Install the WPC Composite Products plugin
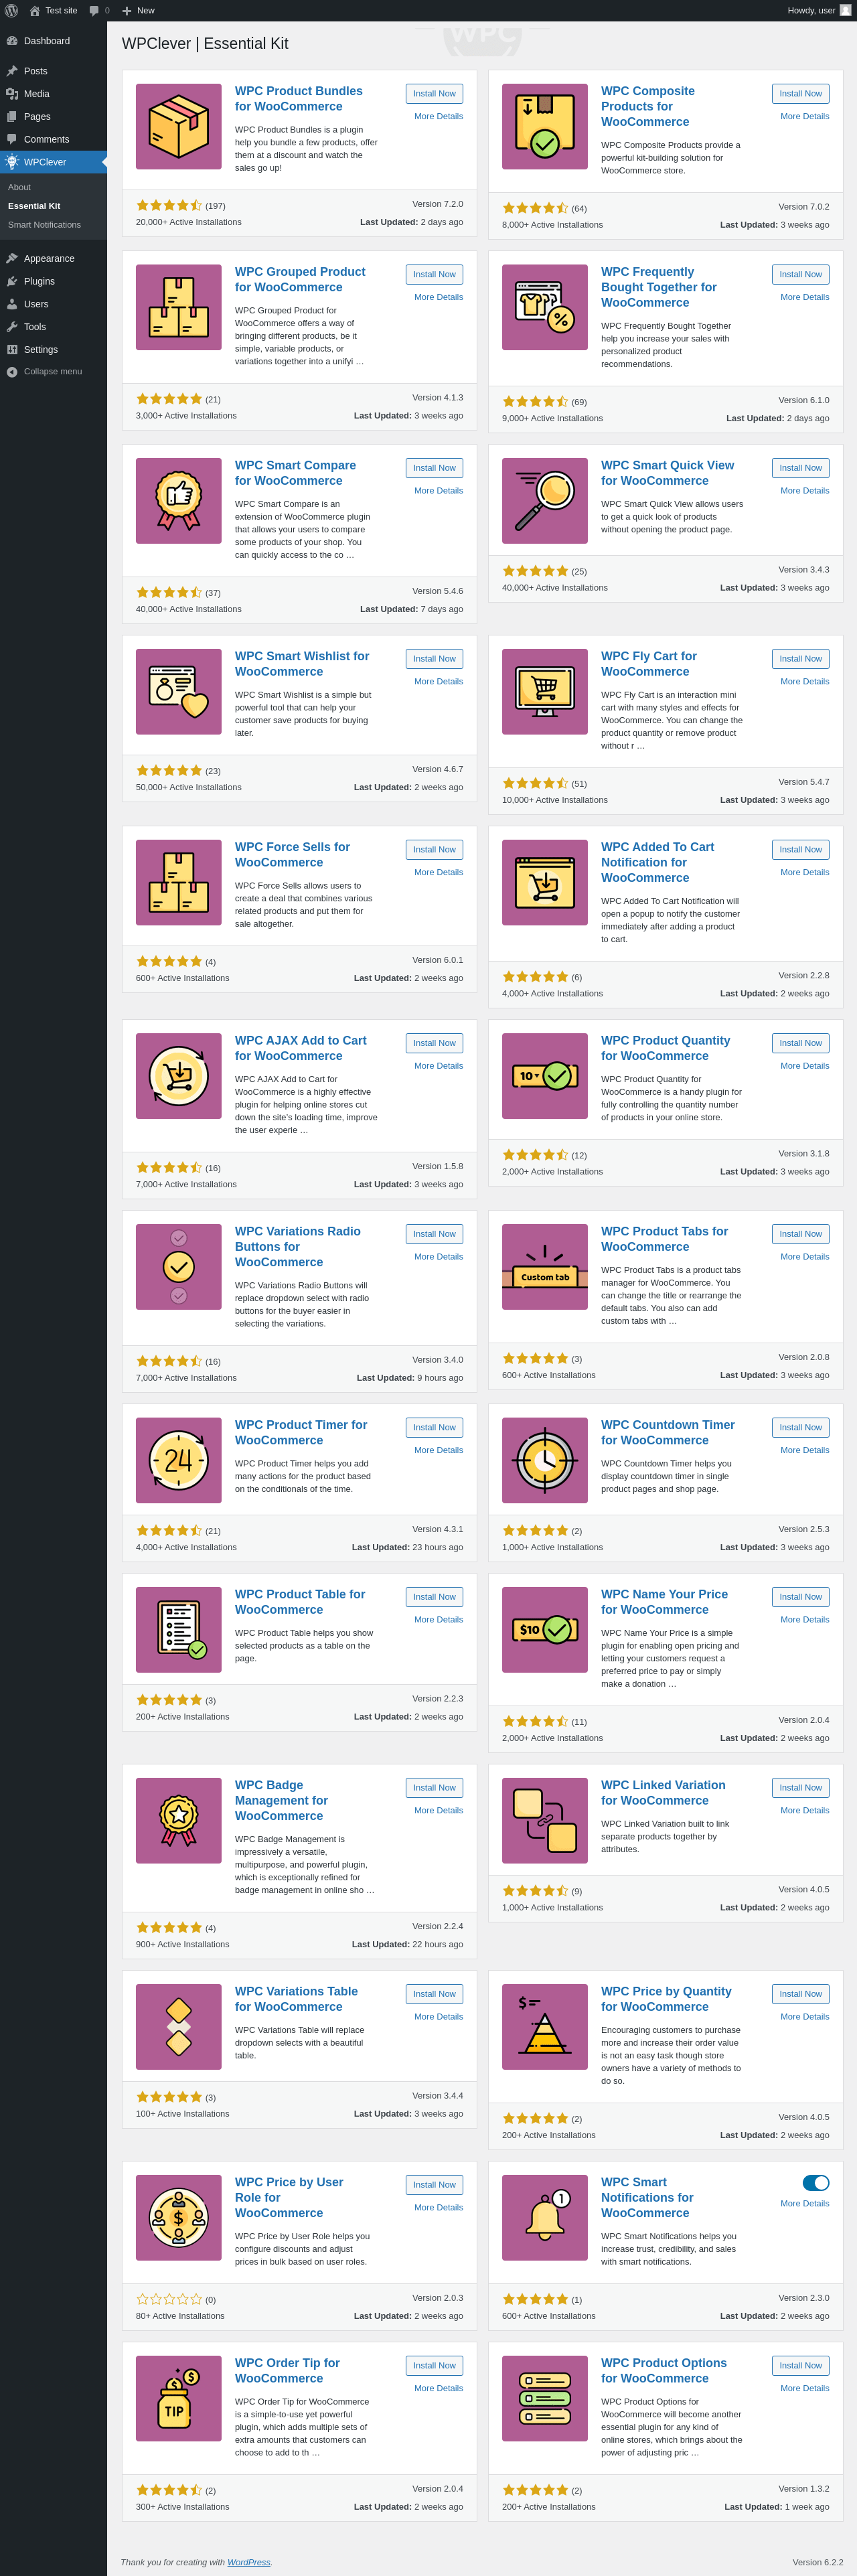Screen dimensions: 857x2576 800,94
